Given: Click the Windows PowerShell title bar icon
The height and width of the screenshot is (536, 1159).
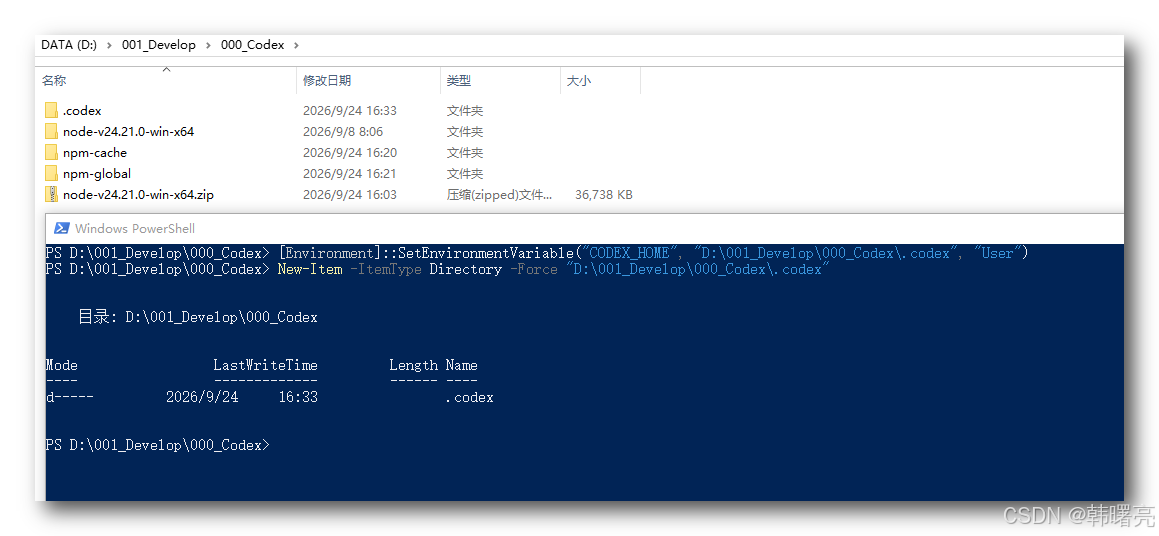Looking at the screenshot, I should tap(62, 228).
